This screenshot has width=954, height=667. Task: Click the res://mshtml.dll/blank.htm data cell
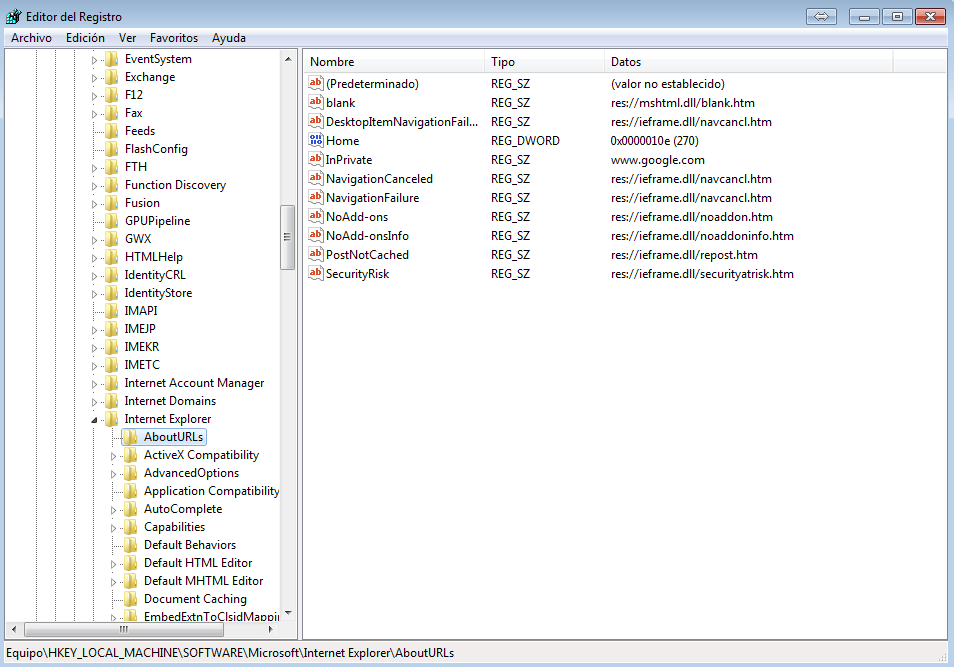click(683, 103)
